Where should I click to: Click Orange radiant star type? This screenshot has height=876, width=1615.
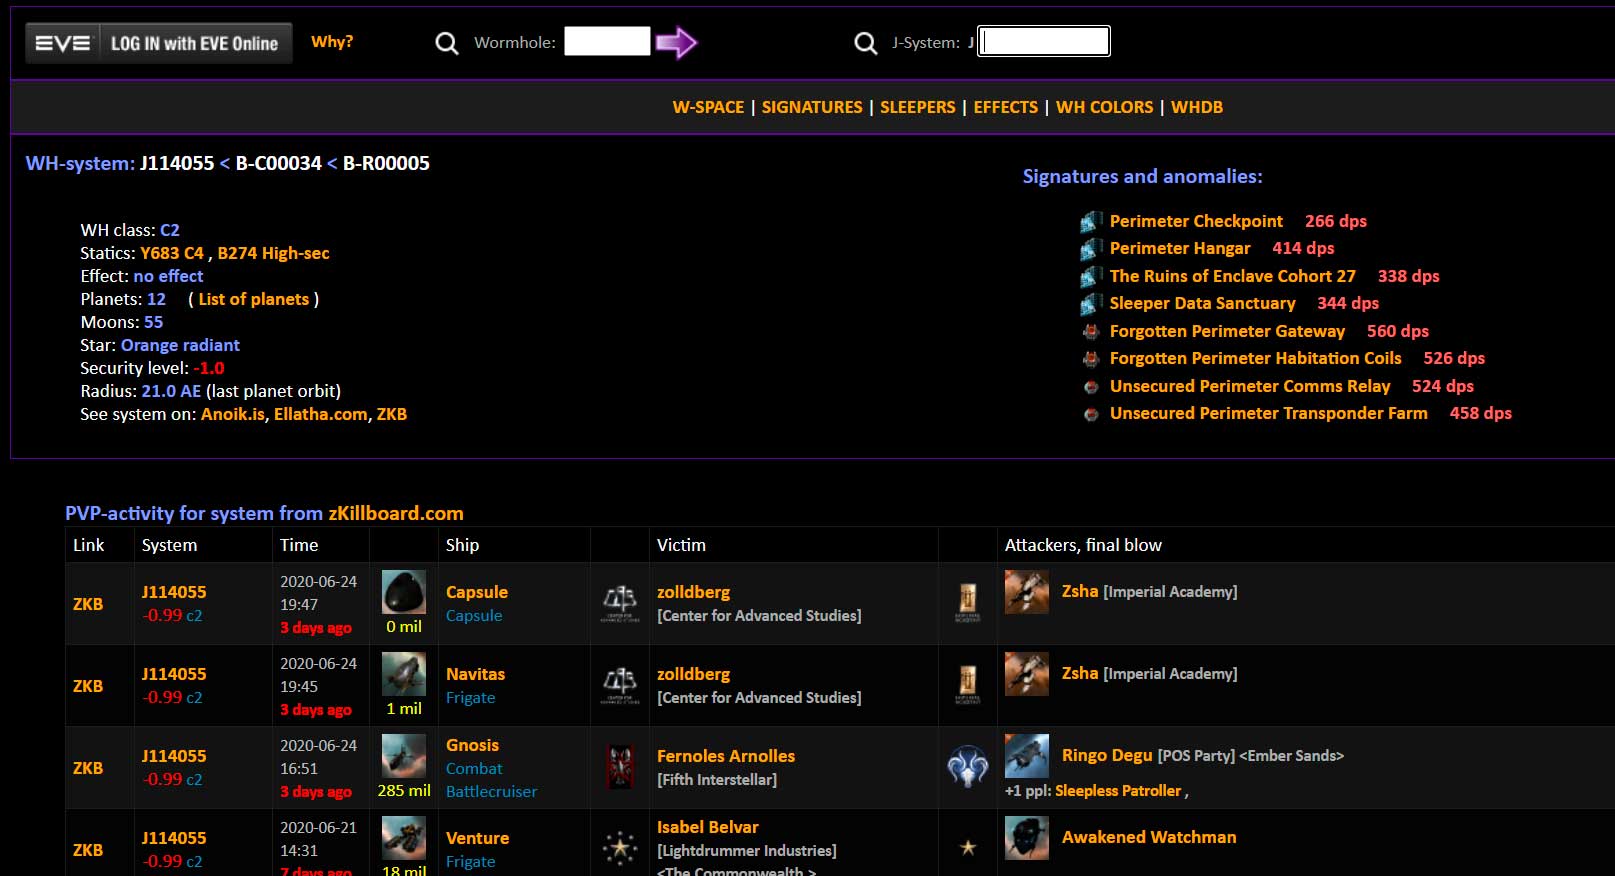coord(181,345)
